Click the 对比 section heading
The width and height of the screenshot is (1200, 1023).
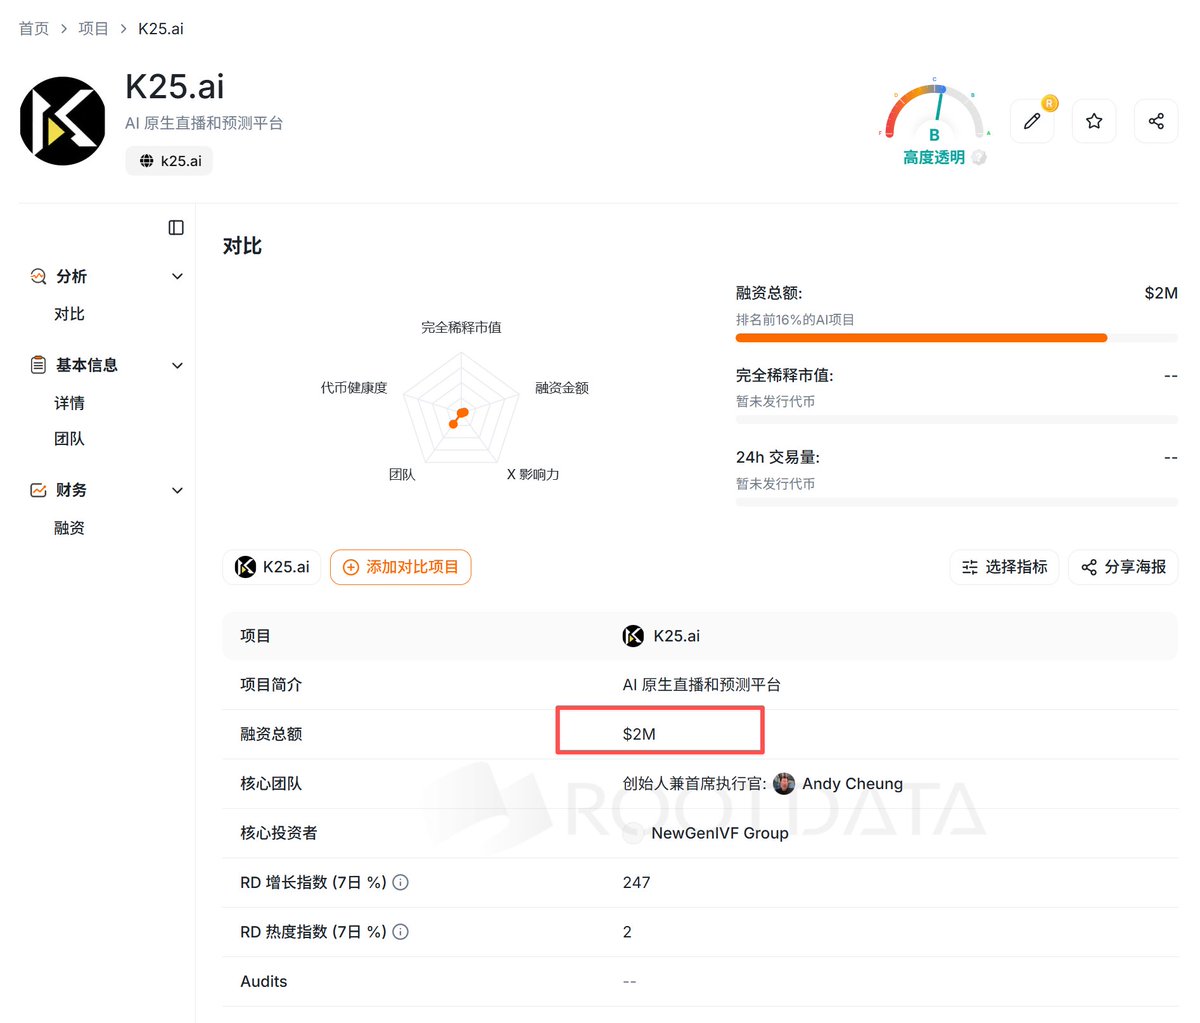tap(242, 246)
